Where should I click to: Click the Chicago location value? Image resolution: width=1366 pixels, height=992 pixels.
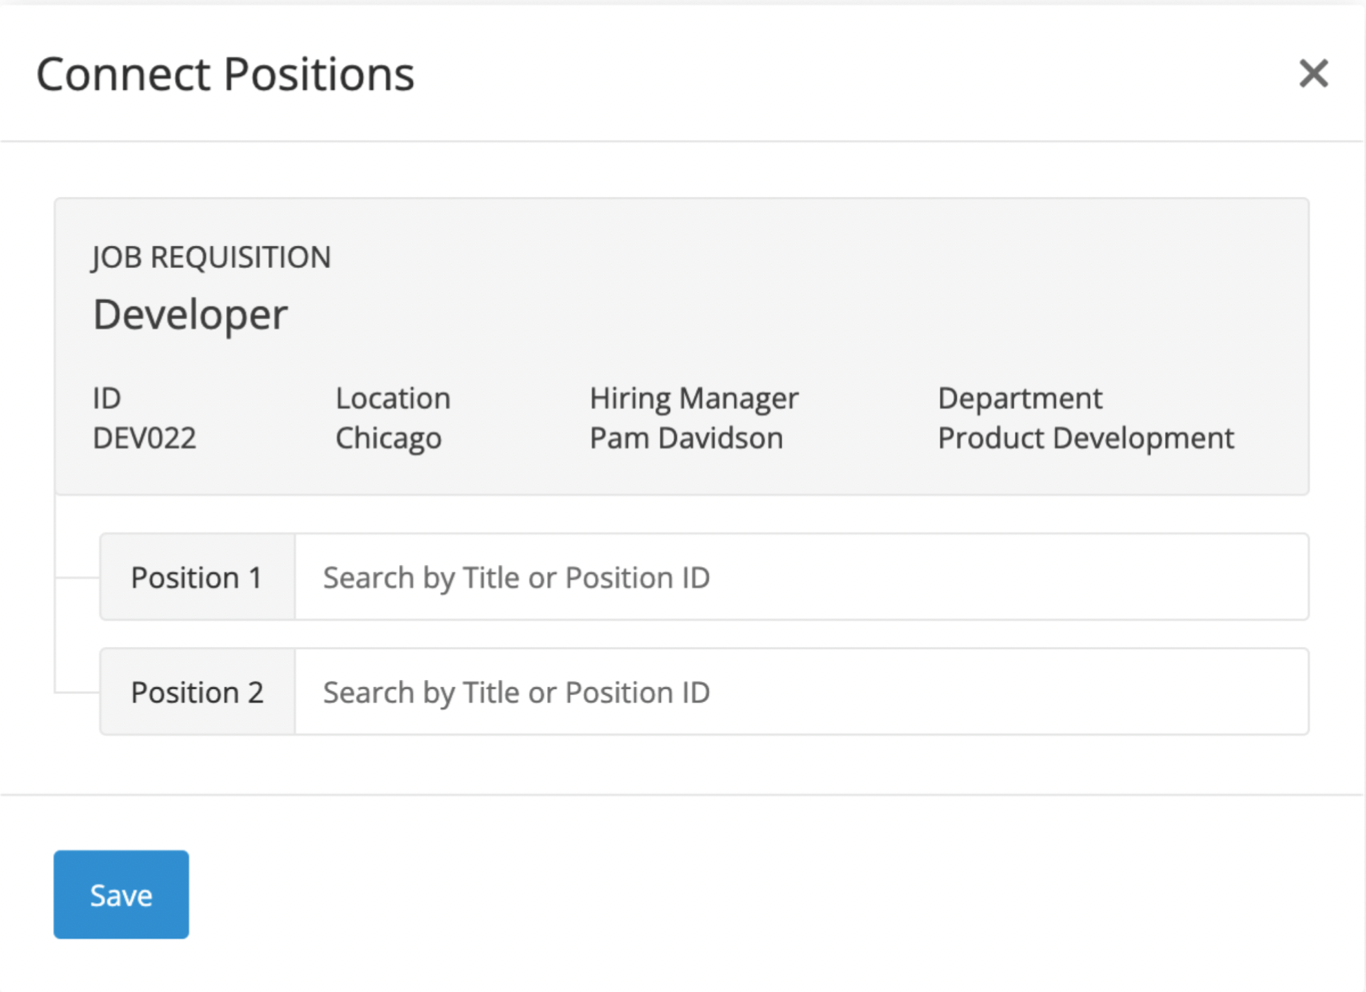[388, 438]
